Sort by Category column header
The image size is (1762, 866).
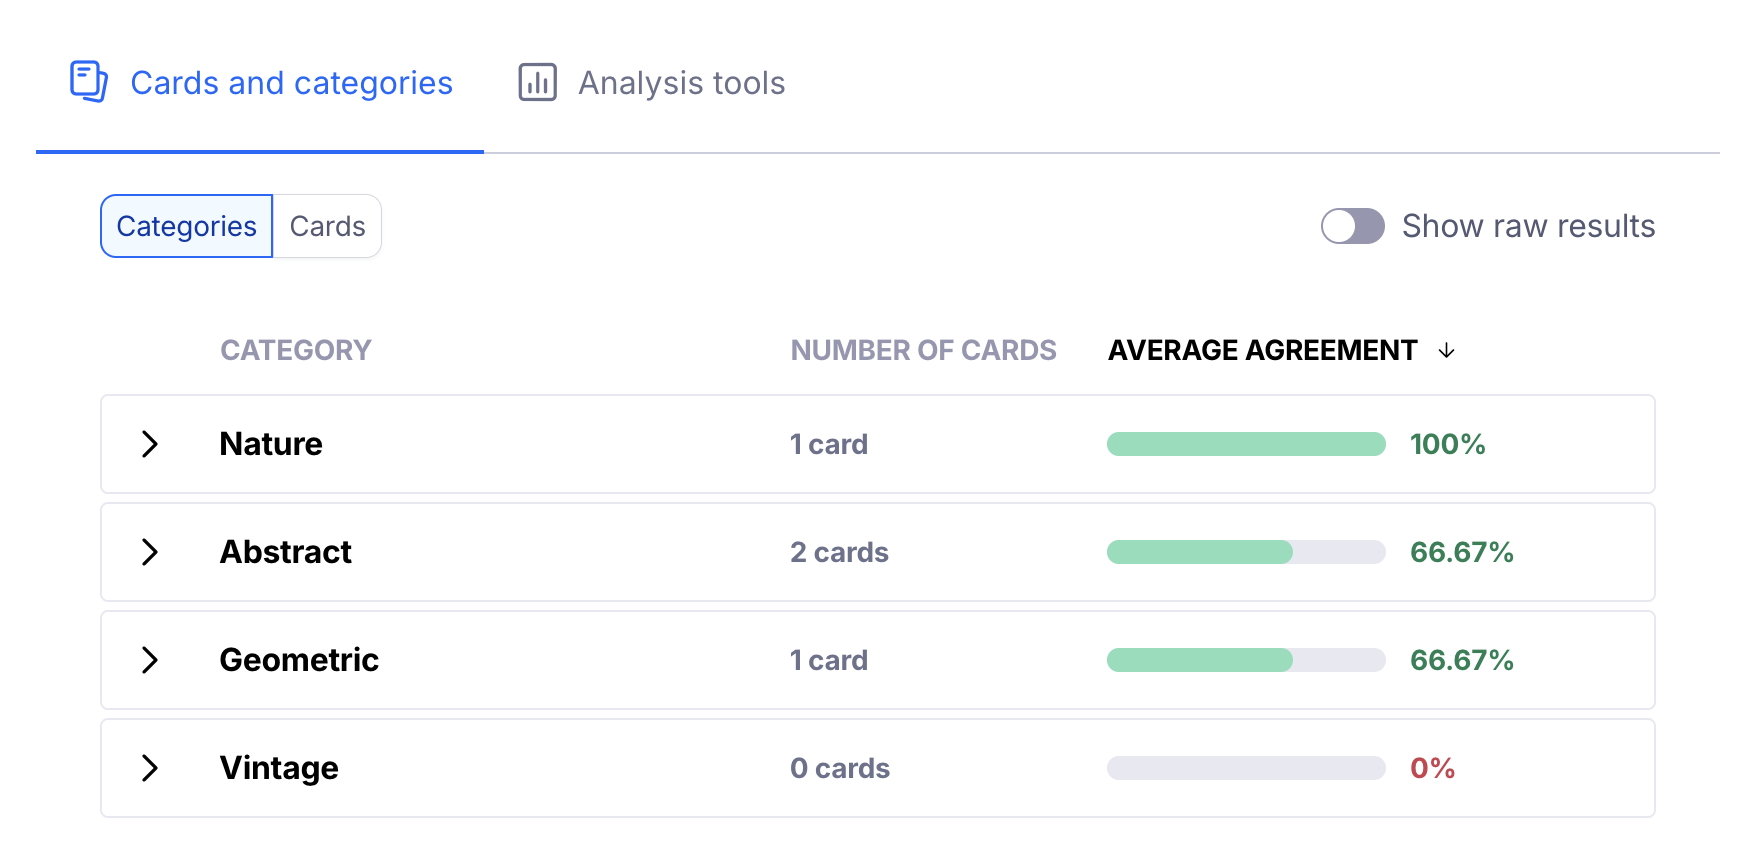pyautogui.click(x=295, y=350)
